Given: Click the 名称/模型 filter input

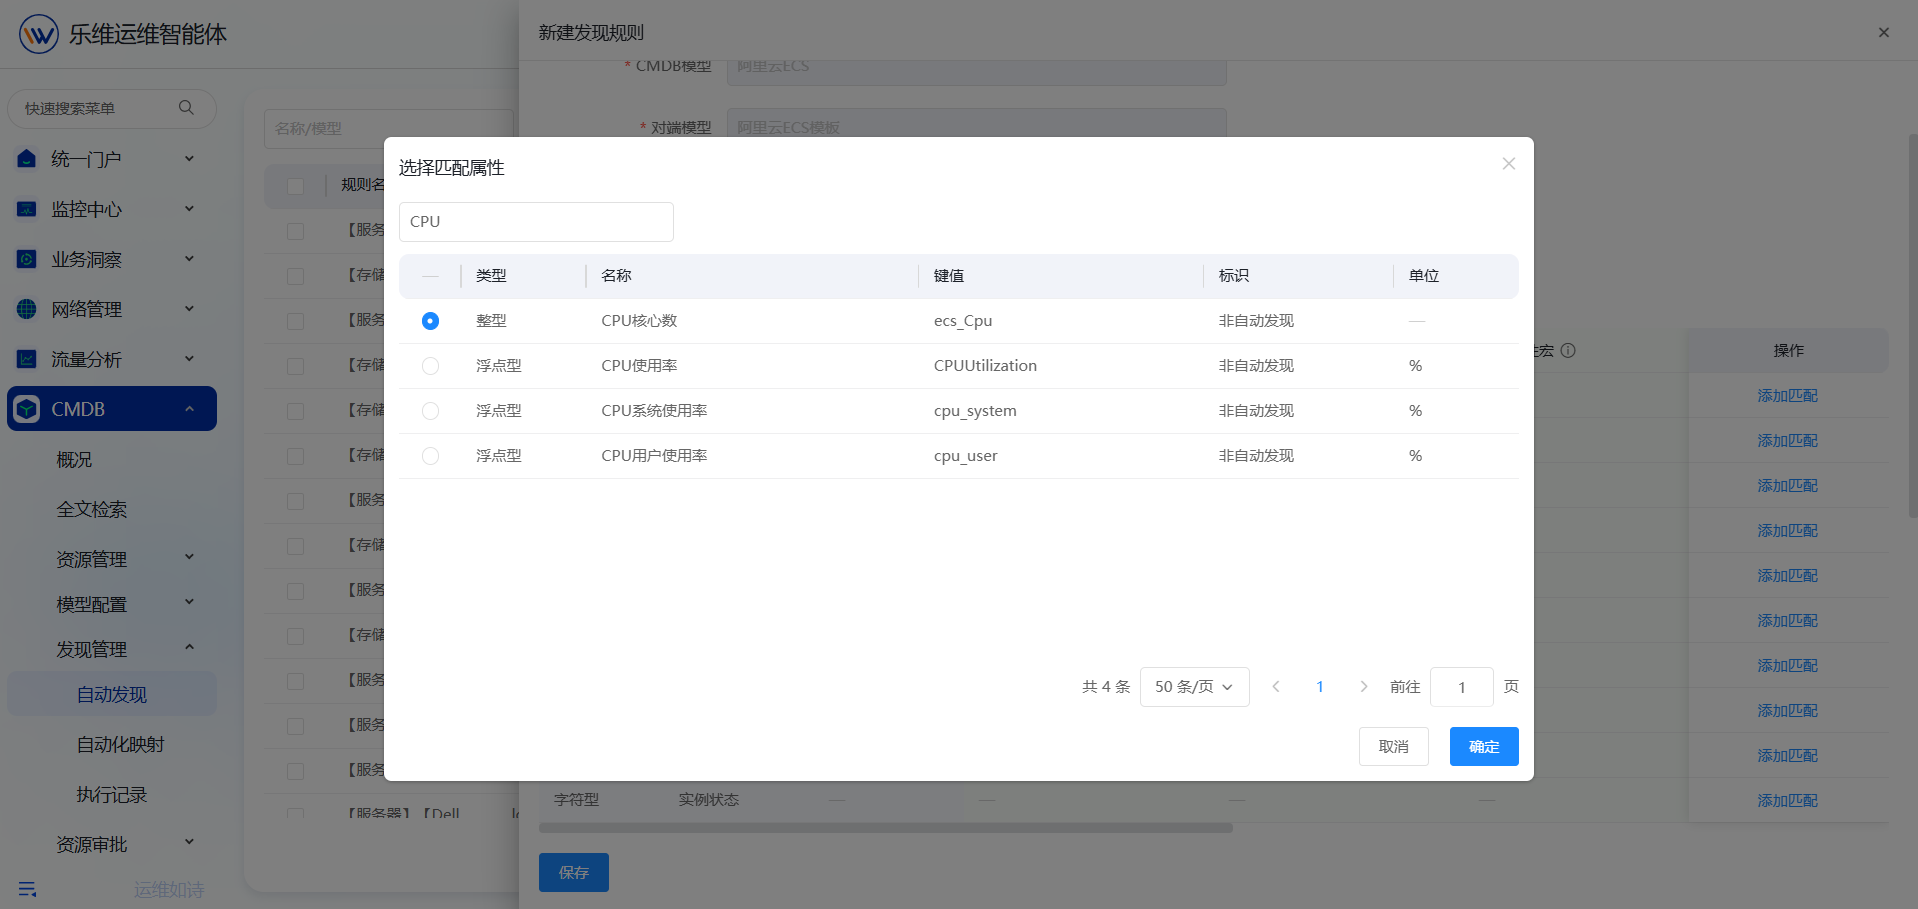Looking at the screenshot, I should [388, 129].
